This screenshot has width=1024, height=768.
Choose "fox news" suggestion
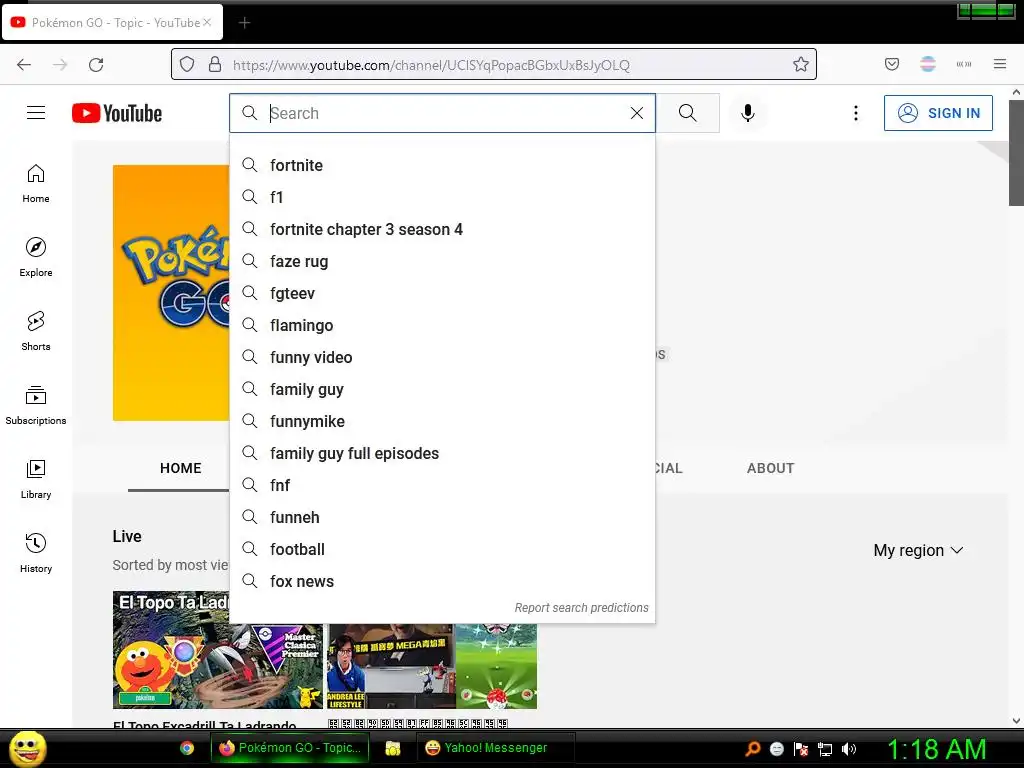(442, 581)
